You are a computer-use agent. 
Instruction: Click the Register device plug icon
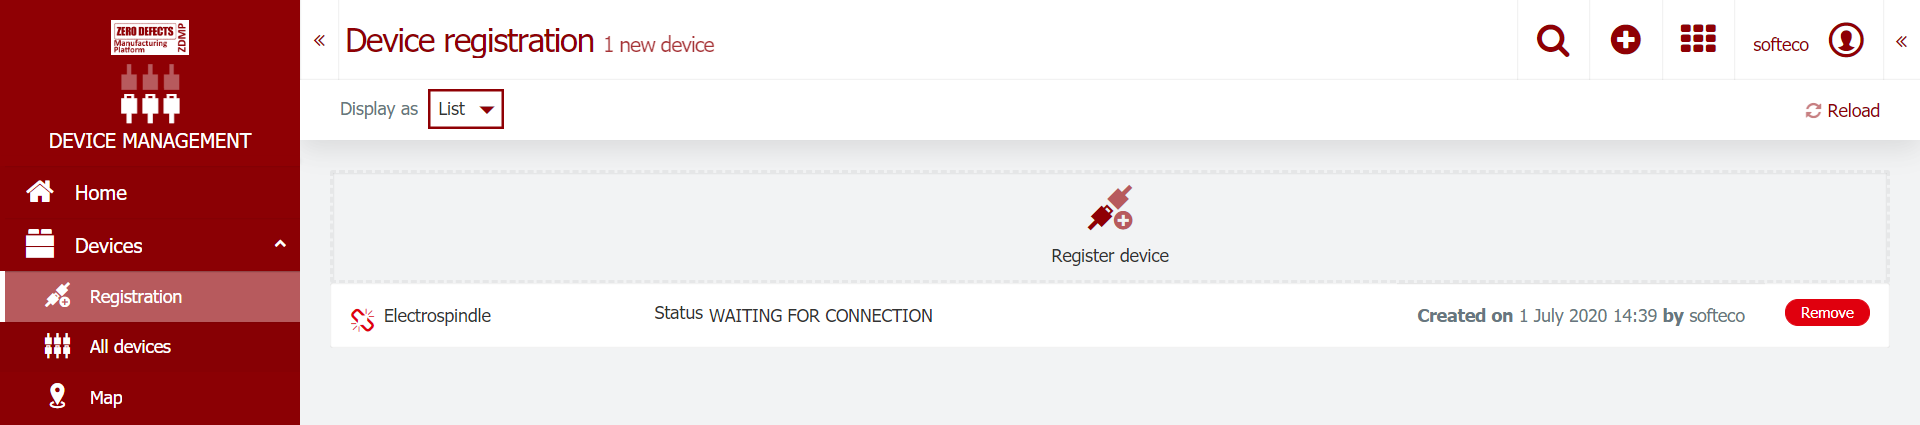click(x=1110, y=208)
